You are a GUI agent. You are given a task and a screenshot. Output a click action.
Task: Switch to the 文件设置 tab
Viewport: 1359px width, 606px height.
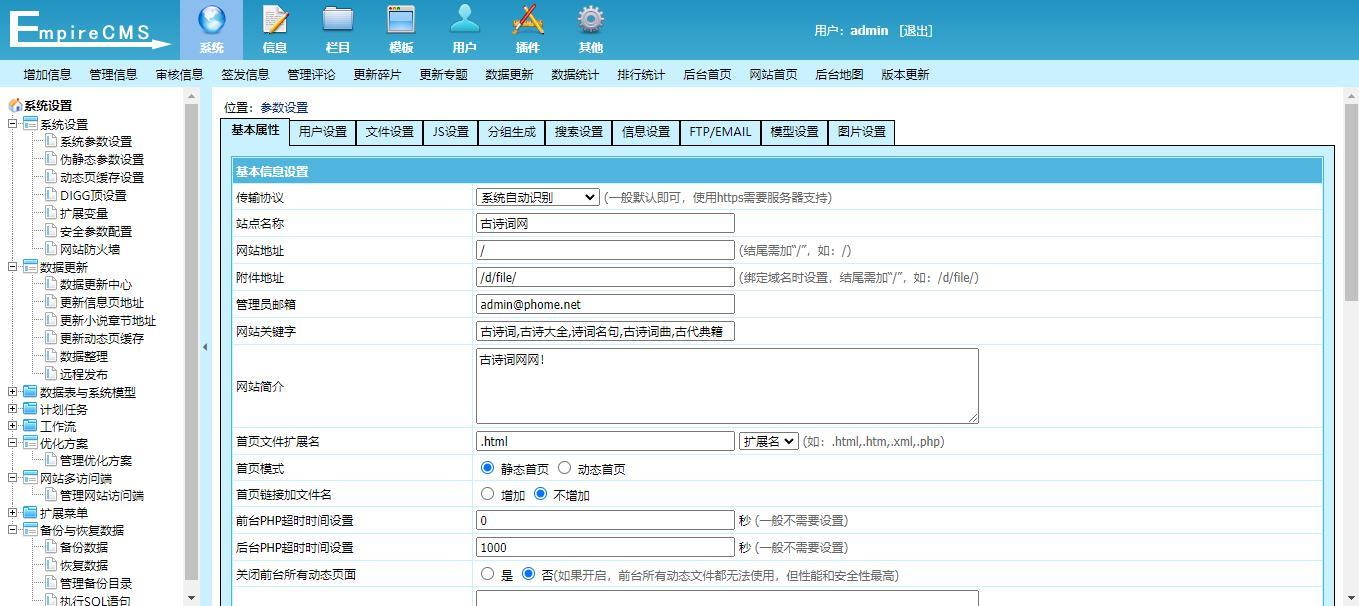[389, 132]
